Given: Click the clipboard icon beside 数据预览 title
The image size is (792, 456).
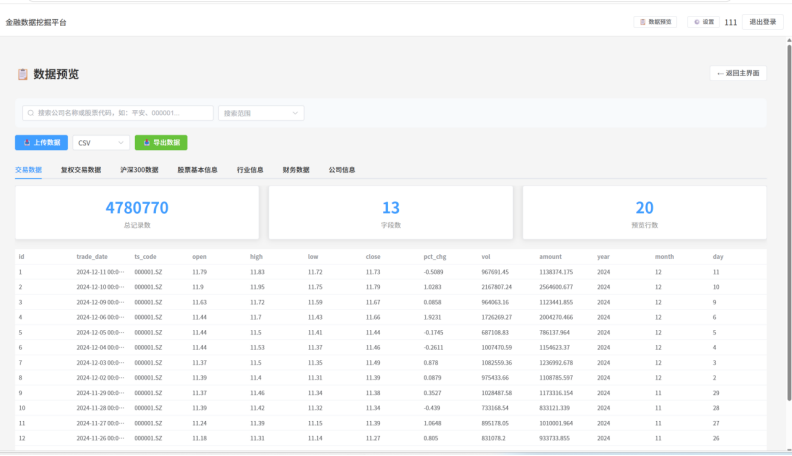Looking at the screenshot, I should pyautogui.click(x=23, y=74).
